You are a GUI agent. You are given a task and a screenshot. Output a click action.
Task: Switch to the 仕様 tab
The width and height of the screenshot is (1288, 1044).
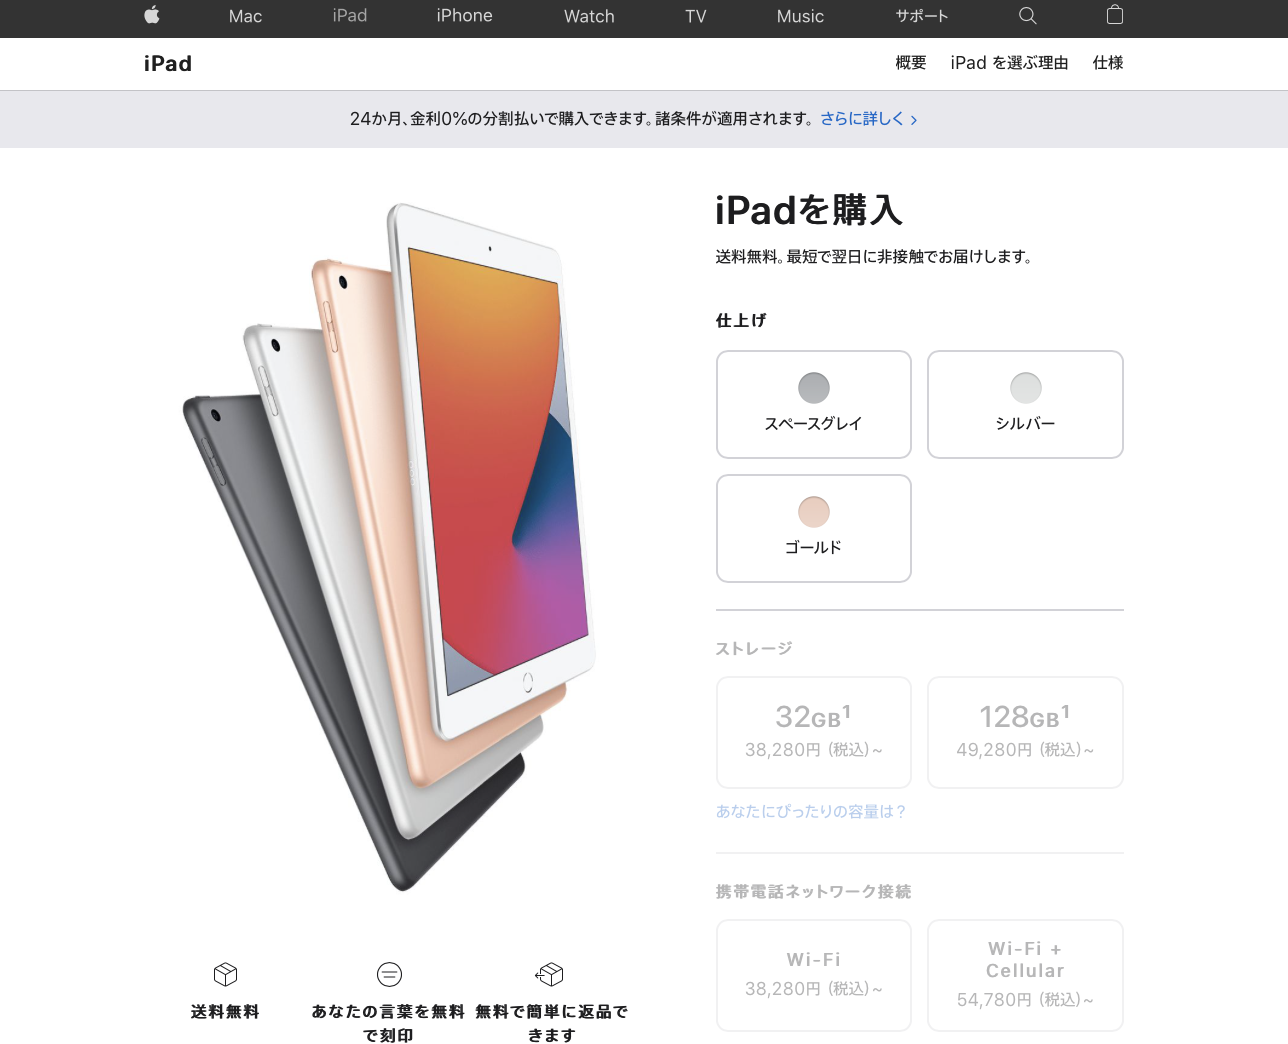[1108, 63]
